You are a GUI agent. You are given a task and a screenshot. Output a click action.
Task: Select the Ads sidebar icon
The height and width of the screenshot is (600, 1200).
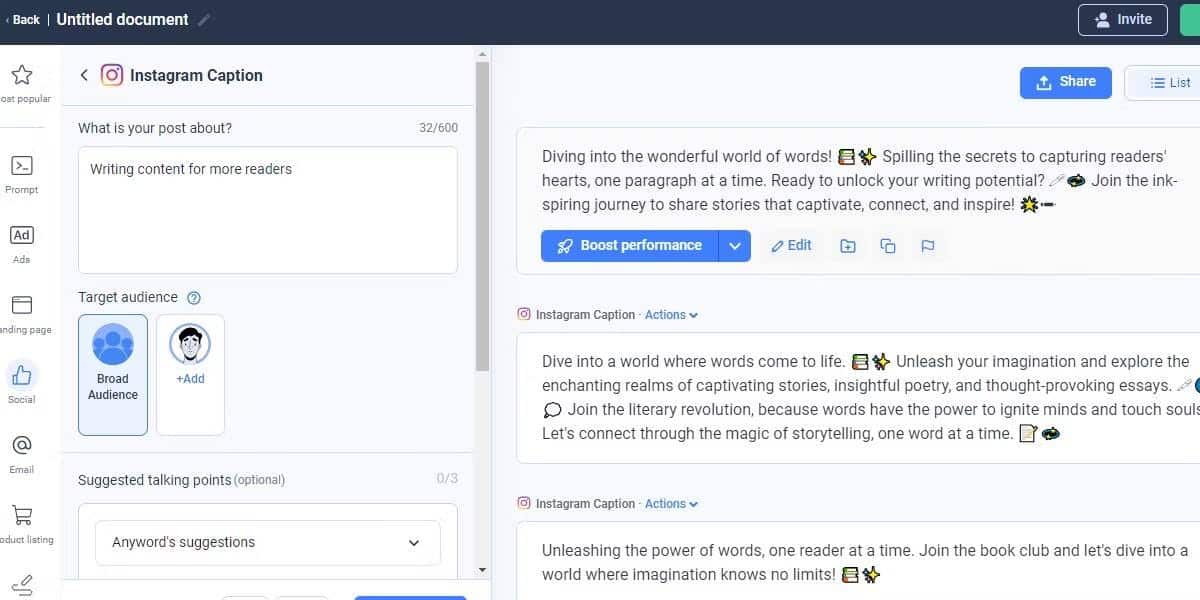point(22,236)
